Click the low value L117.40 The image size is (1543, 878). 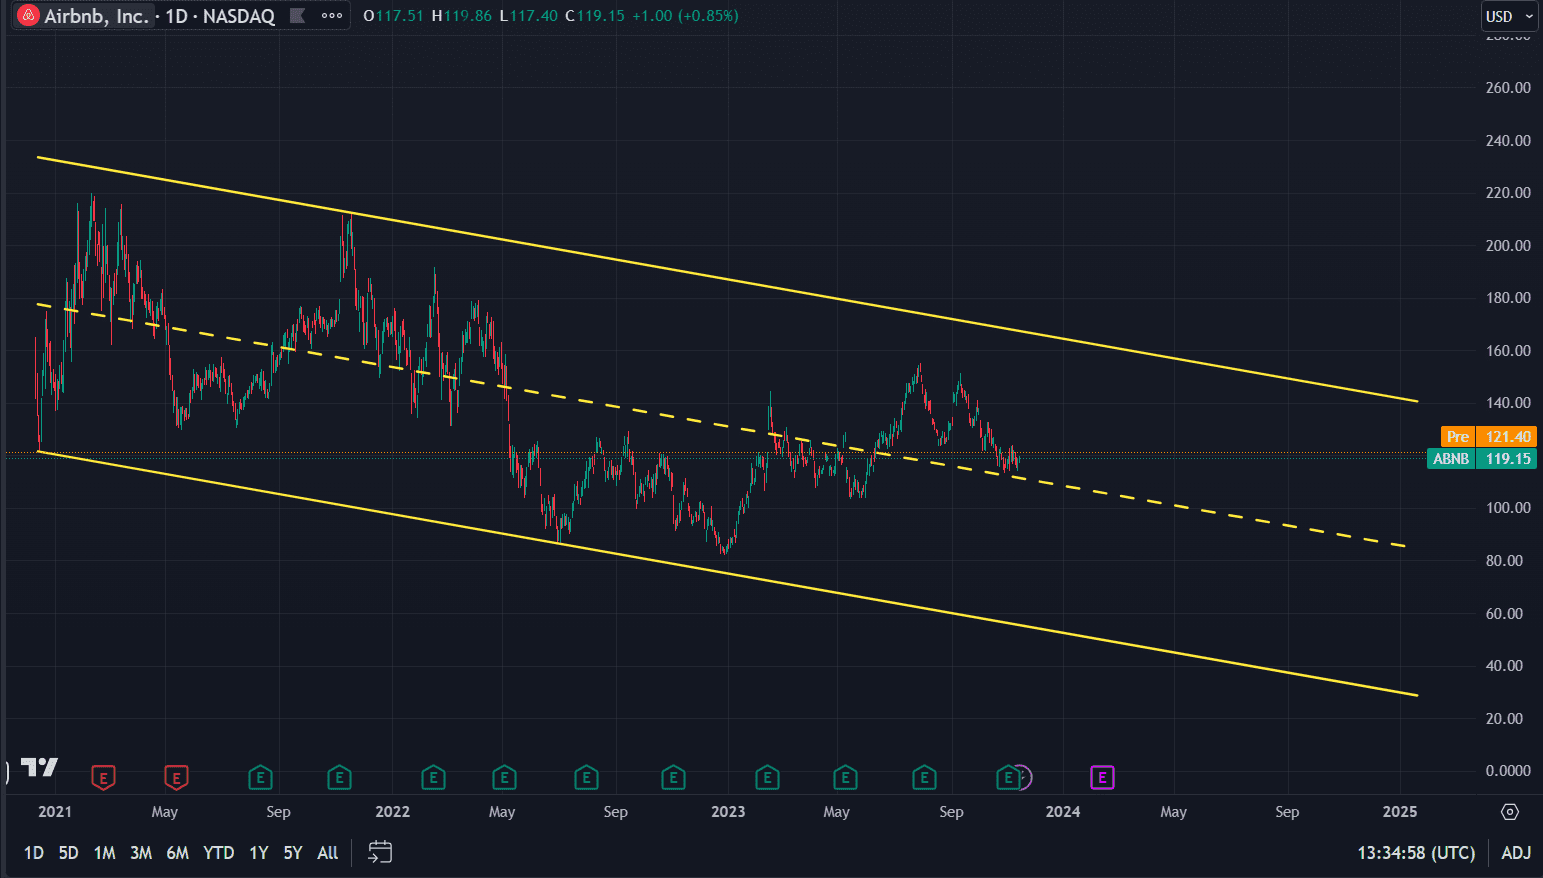pos(528,16)
